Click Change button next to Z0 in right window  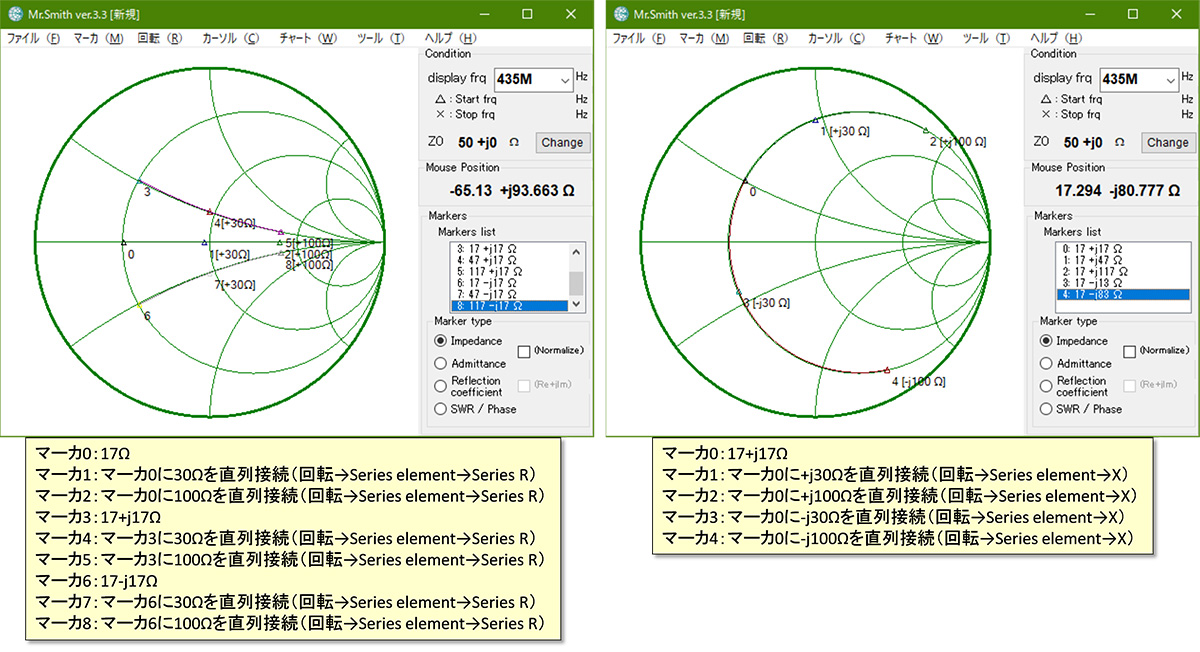tap(1168, 143)
